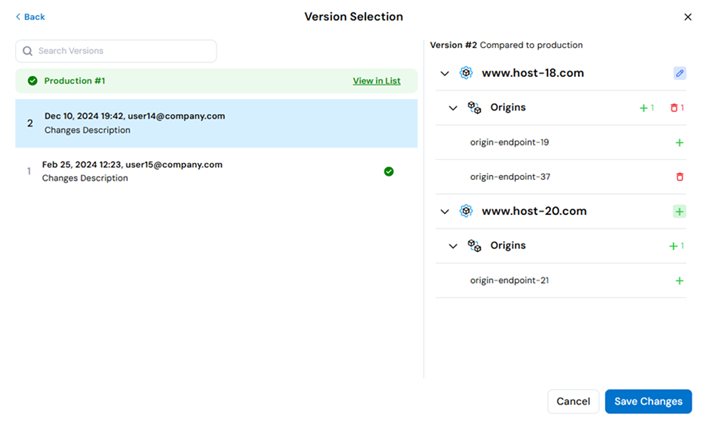
Task: Open View in List link
Action: click(377, 81)
